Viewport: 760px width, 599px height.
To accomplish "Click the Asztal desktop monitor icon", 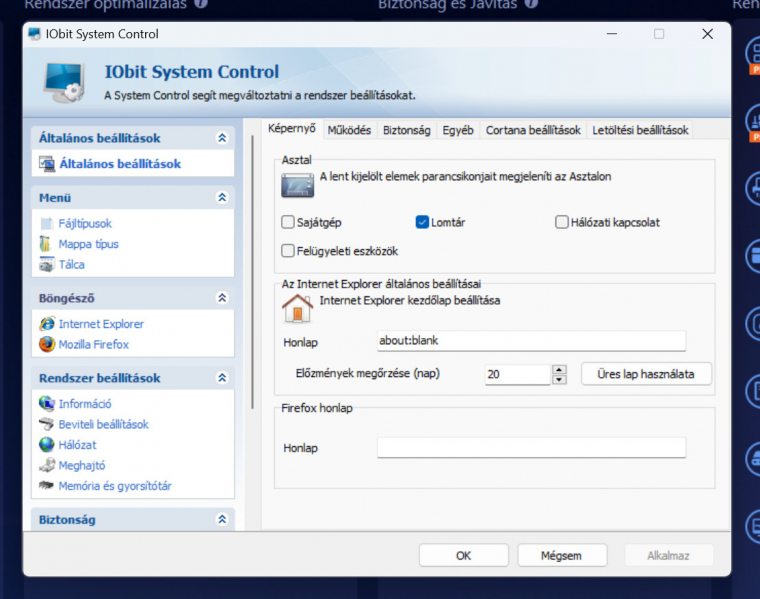I will coord(298,185).
